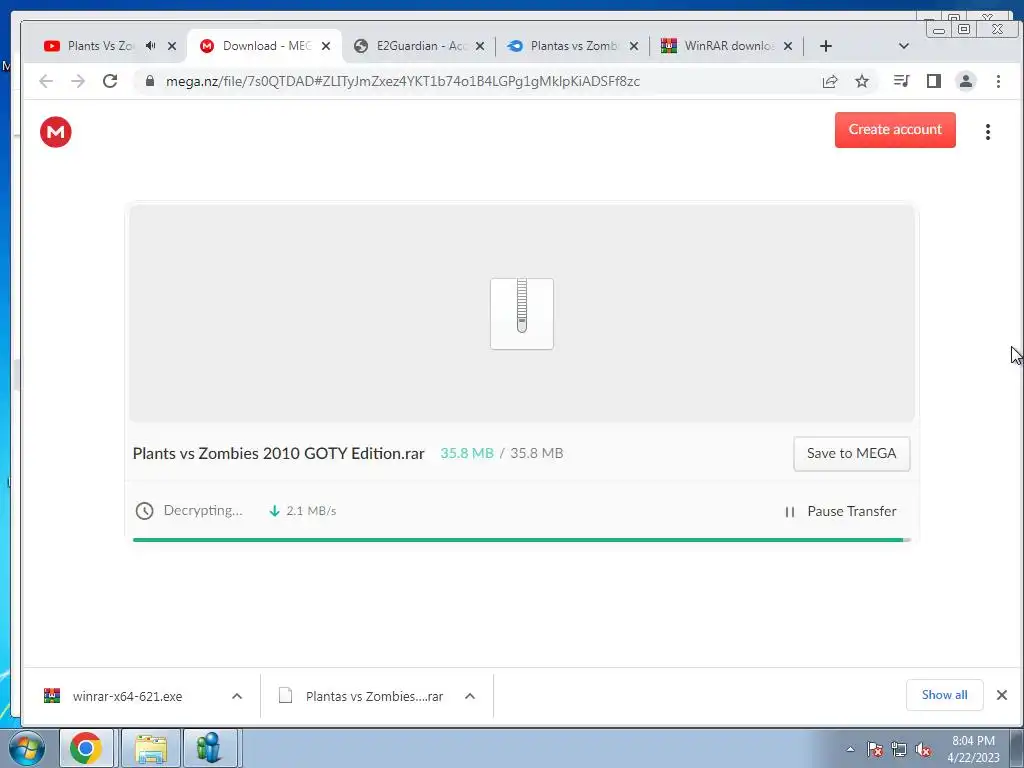
Task: Click the Chrome taskbar icon
Action: click(x=86, y=748)
